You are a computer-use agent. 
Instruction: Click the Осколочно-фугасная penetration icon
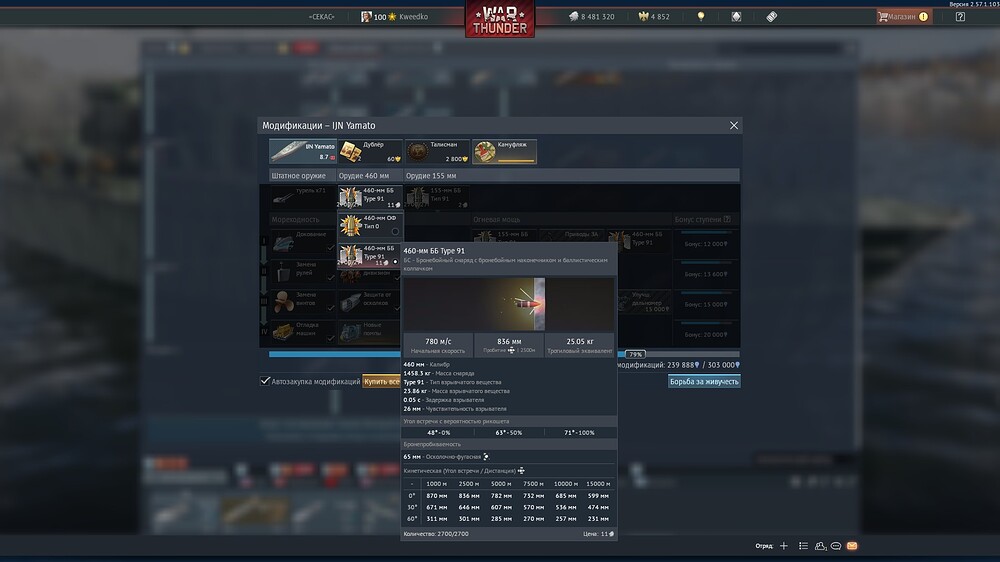pos(486,457)
